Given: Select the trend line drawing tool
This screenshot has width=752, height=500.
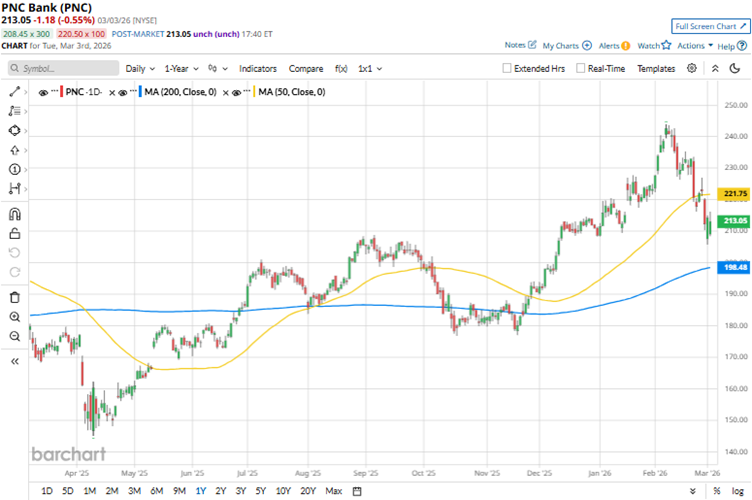Looking at the screenshot, I should point(14,91).
